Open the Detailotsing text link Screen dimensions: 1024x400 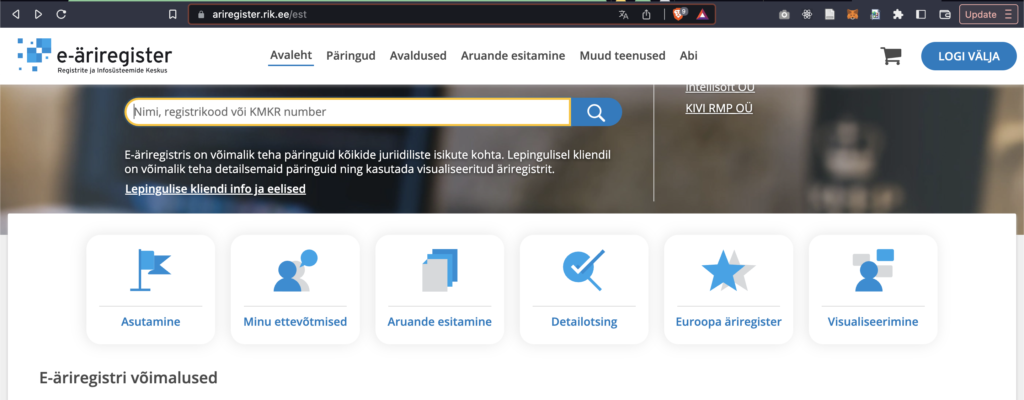584,322
